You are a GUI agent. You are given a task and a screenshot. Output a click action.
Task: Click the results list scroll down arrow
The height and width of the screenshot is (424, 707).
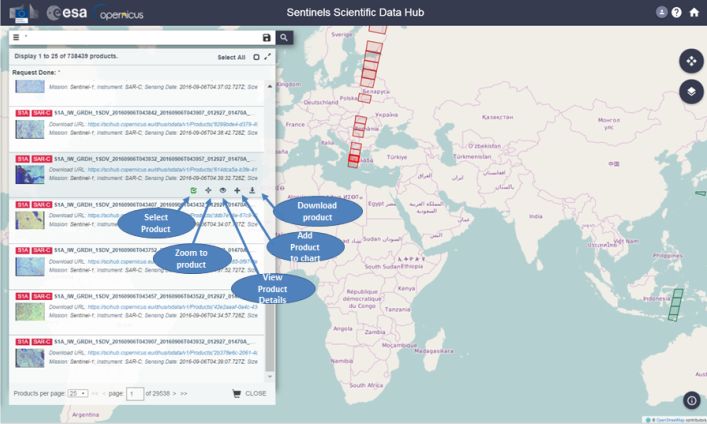[x=270, y=376]
